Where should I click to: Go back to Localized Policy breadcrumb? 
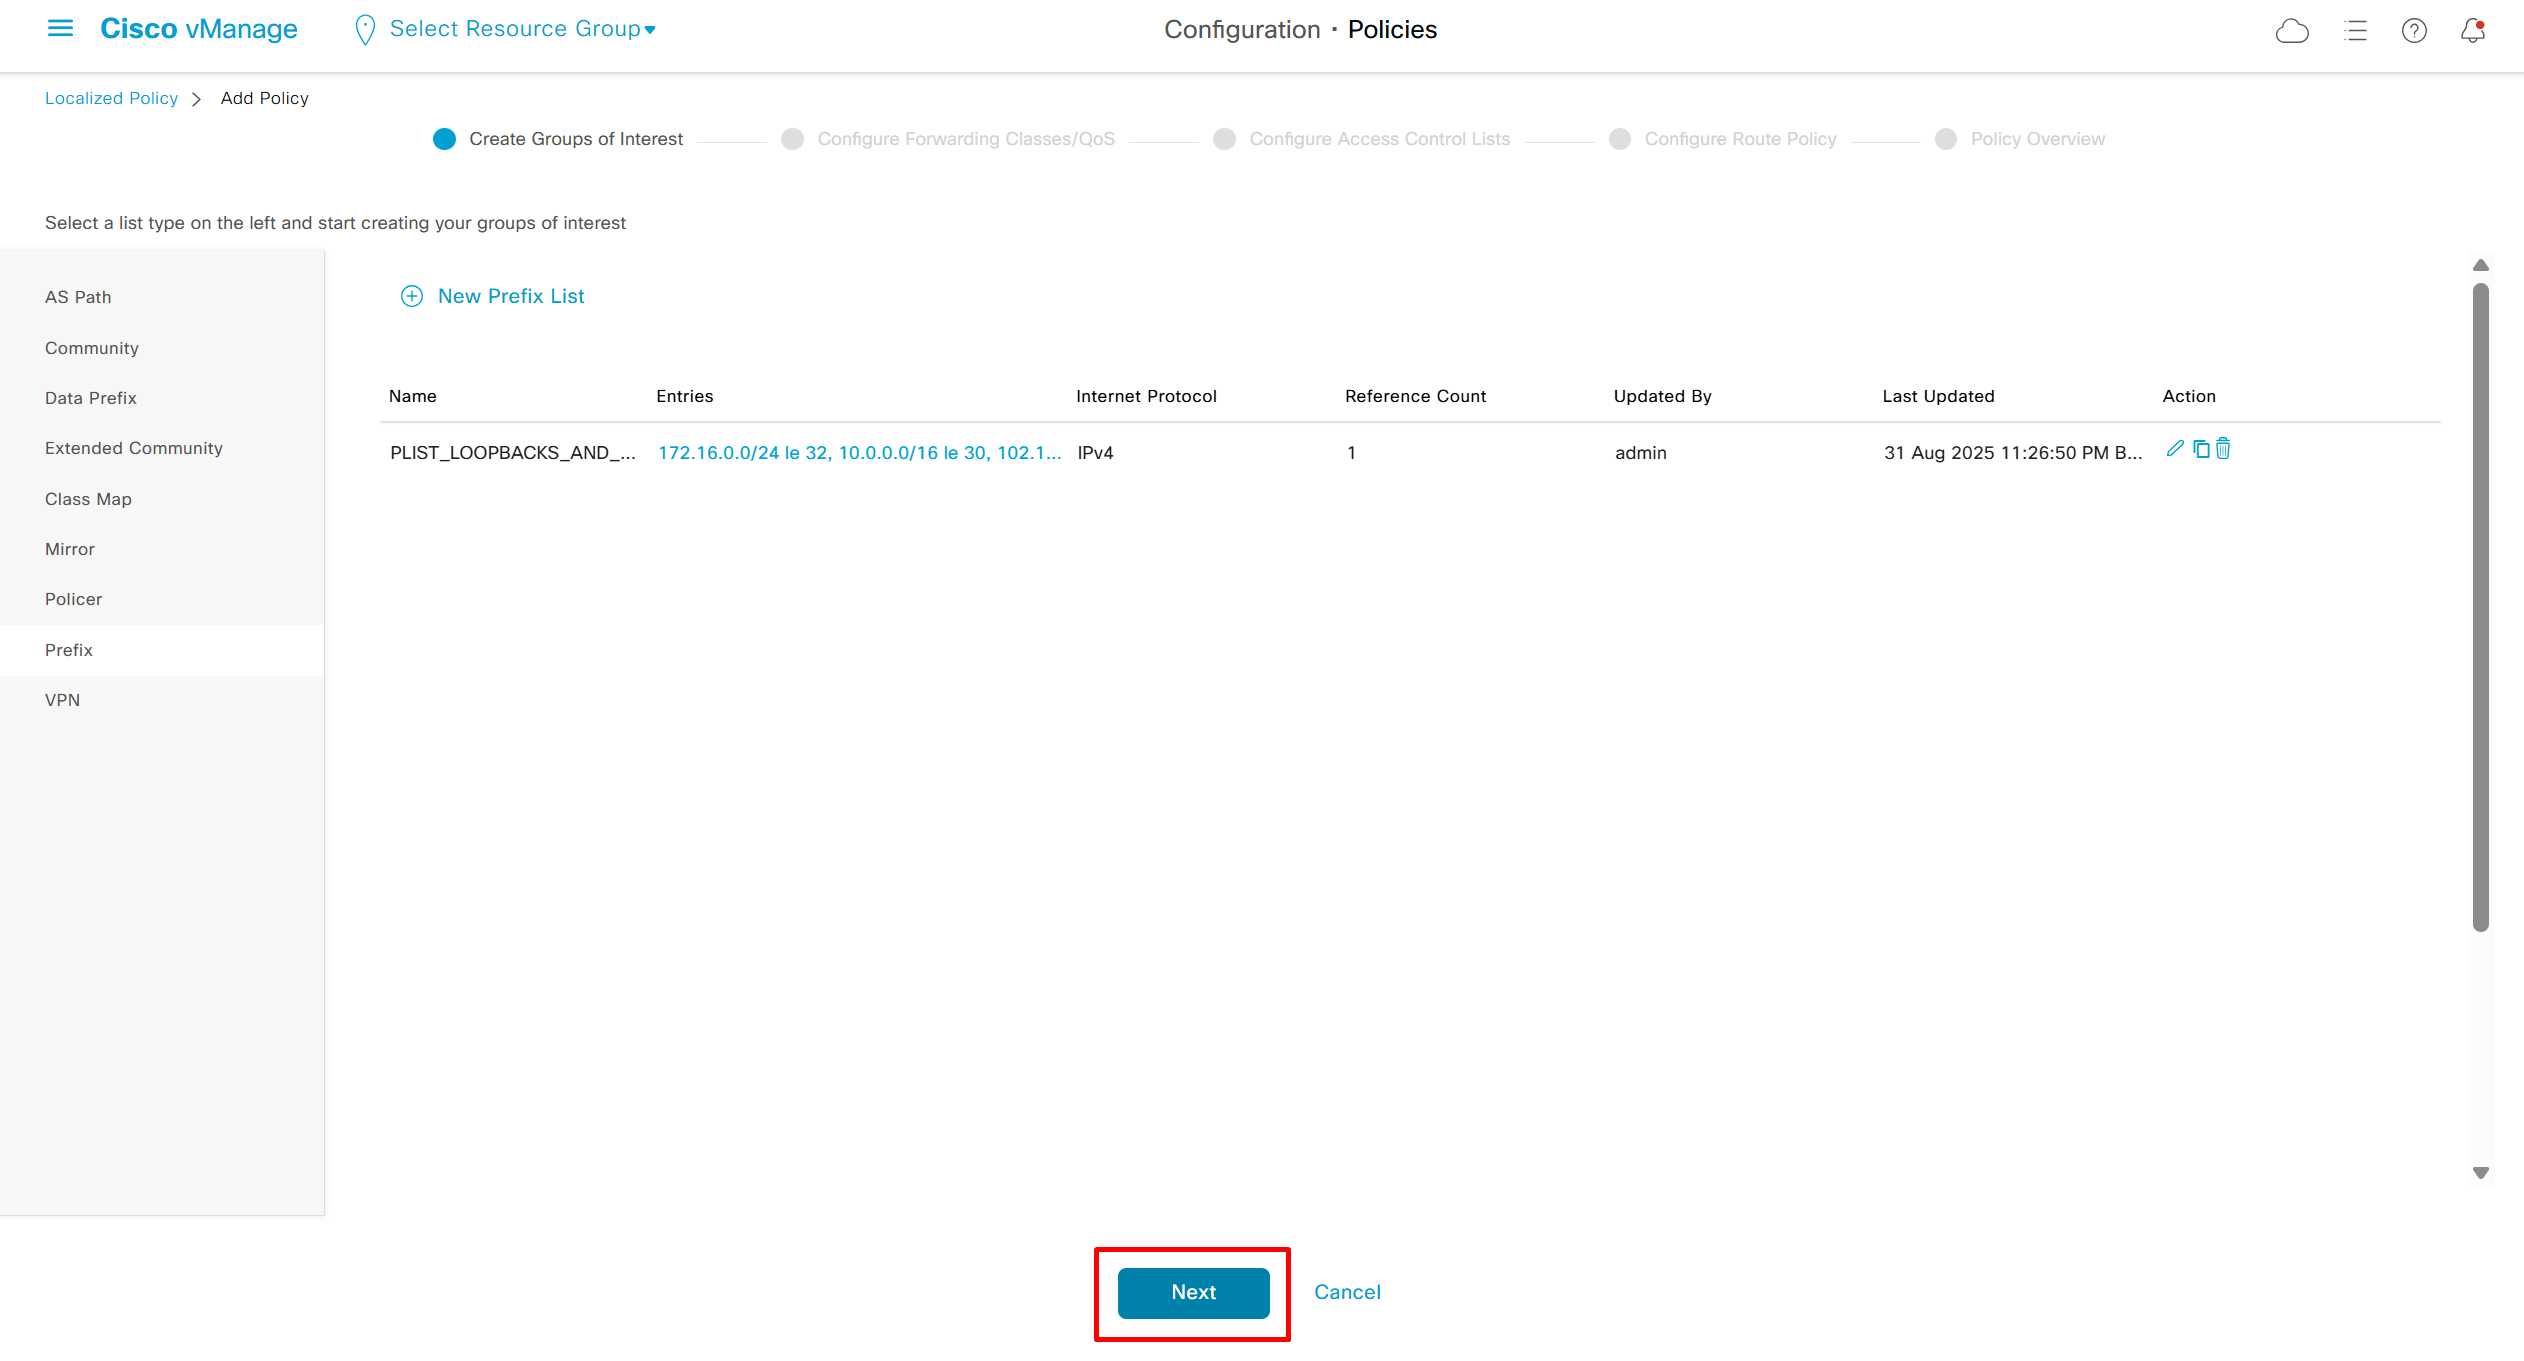pyautogui.click(x=111, y=98)
